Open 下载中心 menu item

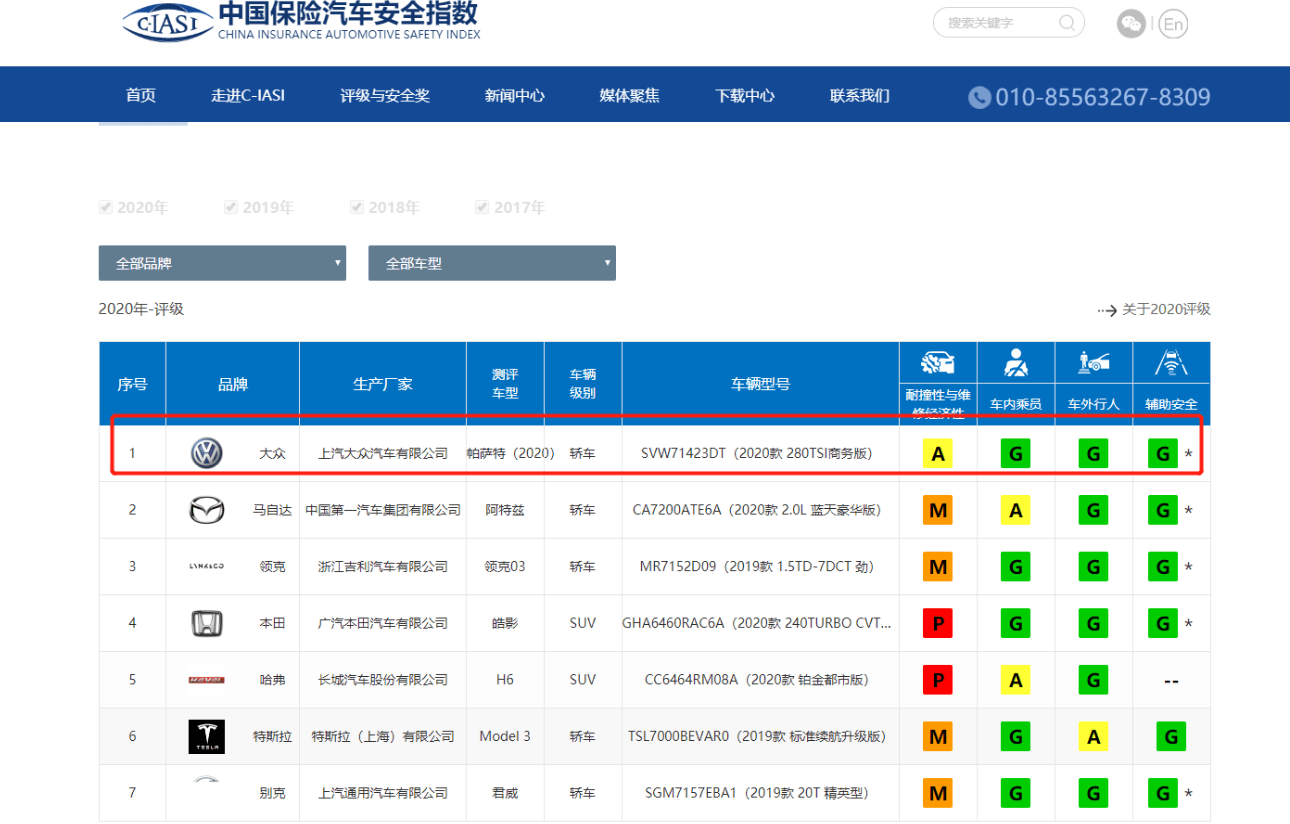745,96
